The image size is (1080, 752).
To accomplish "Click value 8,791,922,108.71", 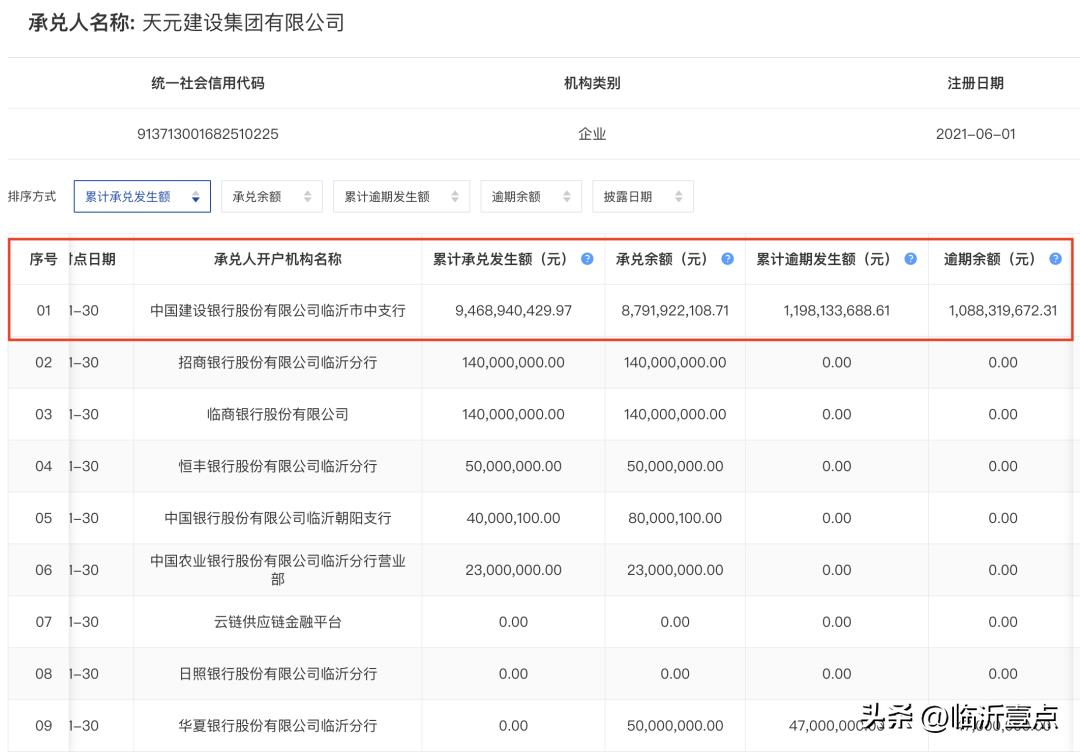I will (x=675, y=311).
